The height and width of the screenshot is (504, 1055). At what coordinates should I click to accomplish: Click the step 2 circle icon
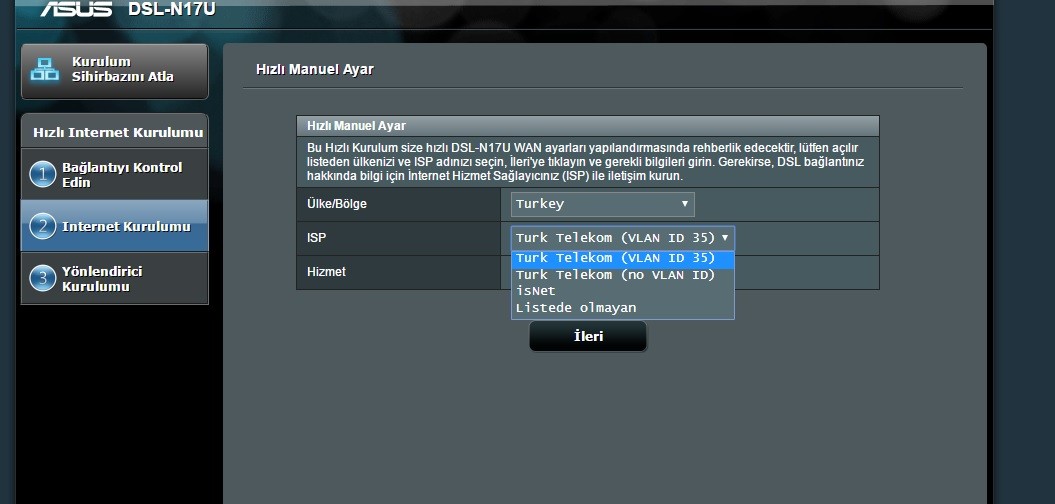[42, 226]
